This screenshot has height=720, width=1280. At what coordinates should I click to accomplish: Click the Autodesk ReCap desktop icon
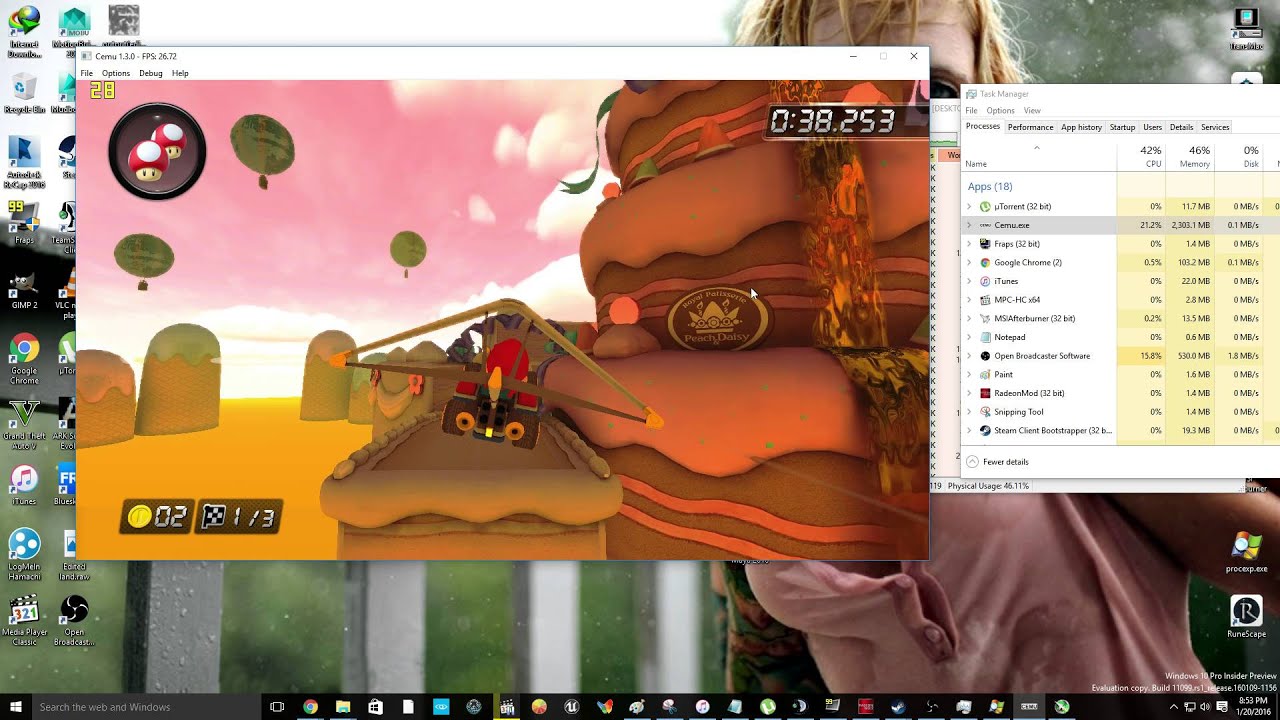(23, 163)
